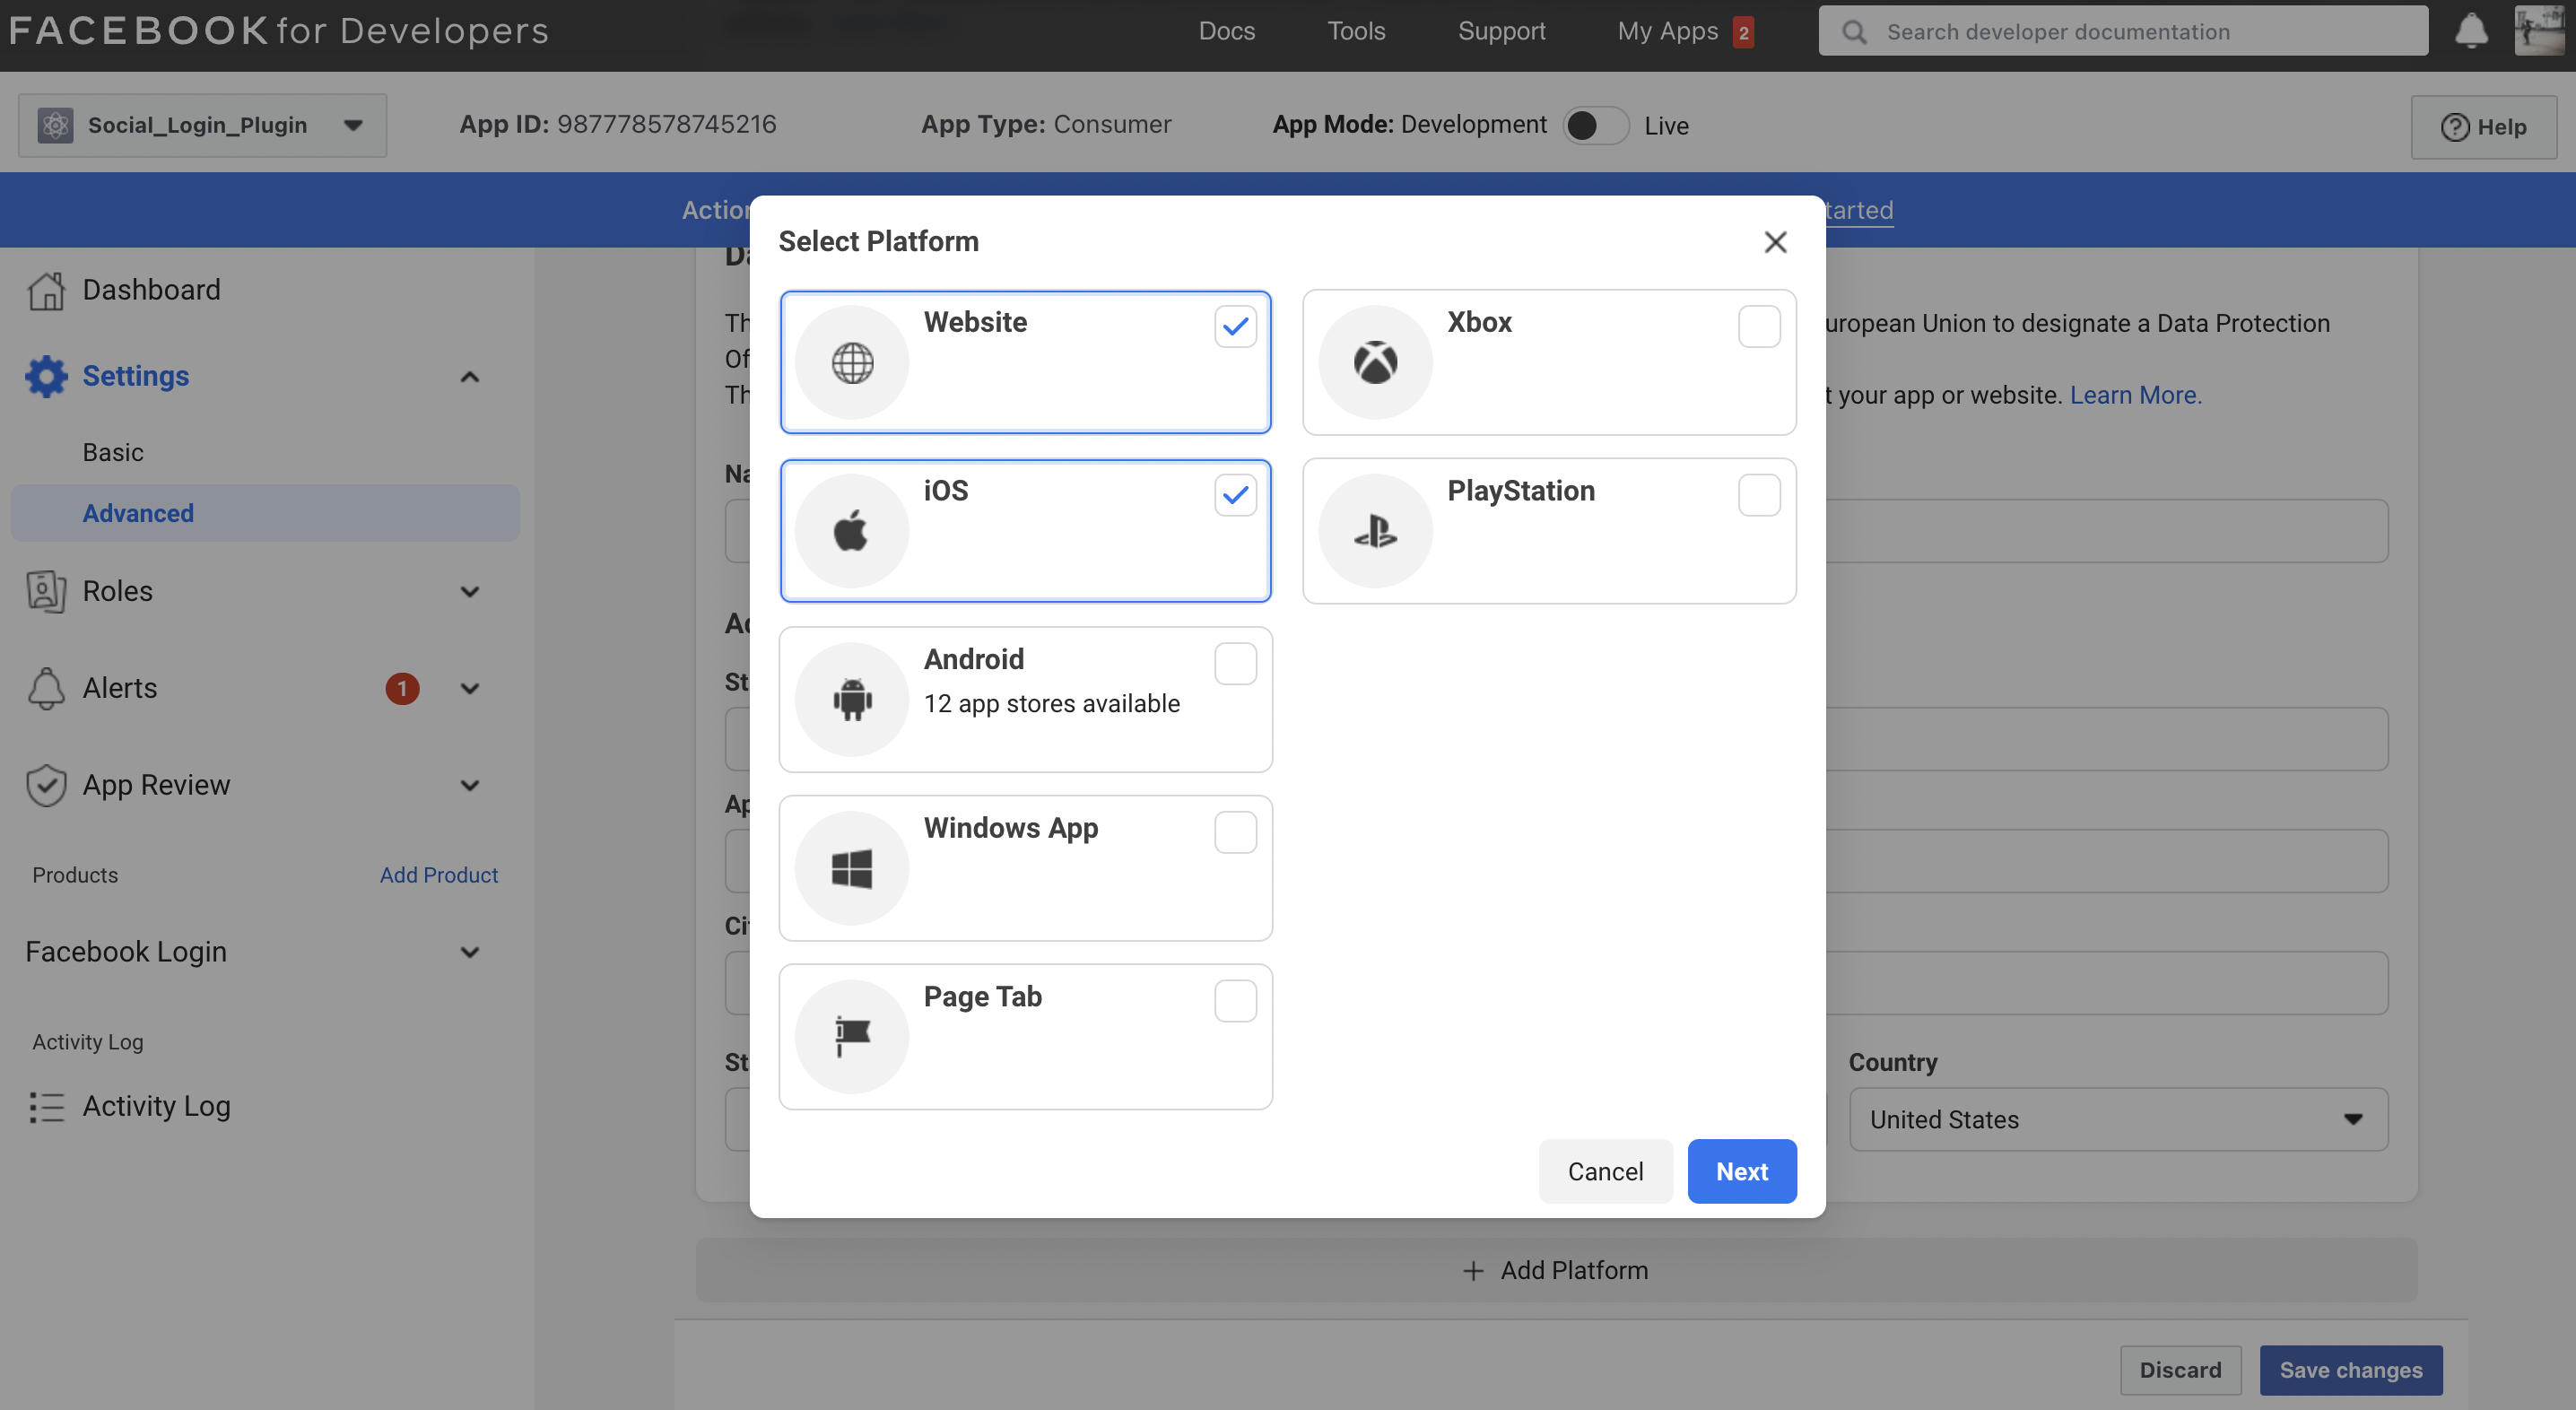The image size is (2576, 1410).
Task: Click the Social_Login_Plugin app icon
Action: click(55, 125)
